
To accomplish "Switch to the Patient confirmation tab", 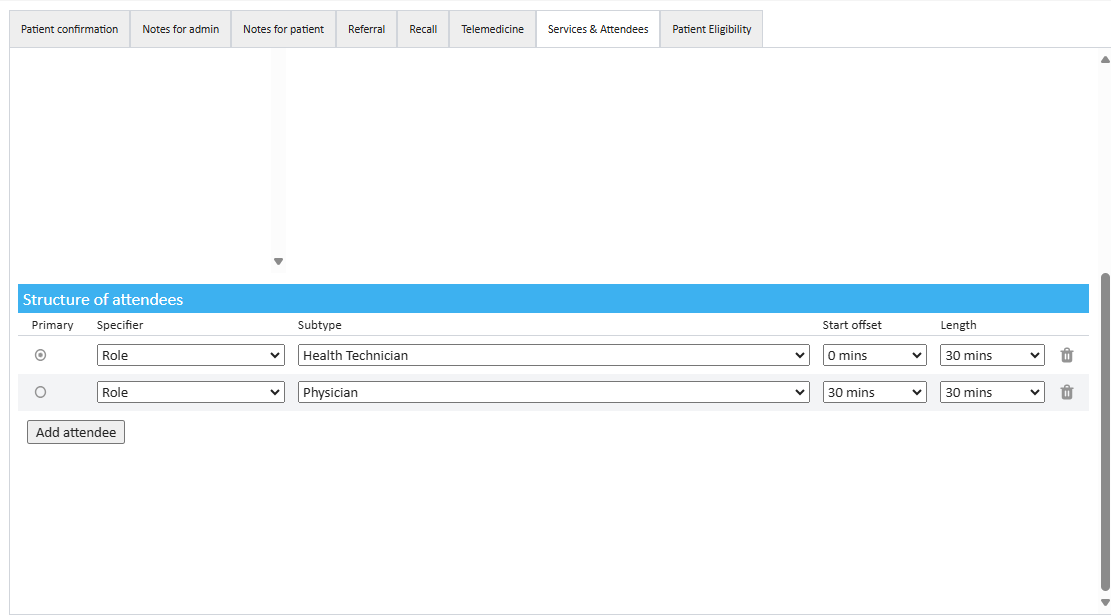I will coord(70,29).
